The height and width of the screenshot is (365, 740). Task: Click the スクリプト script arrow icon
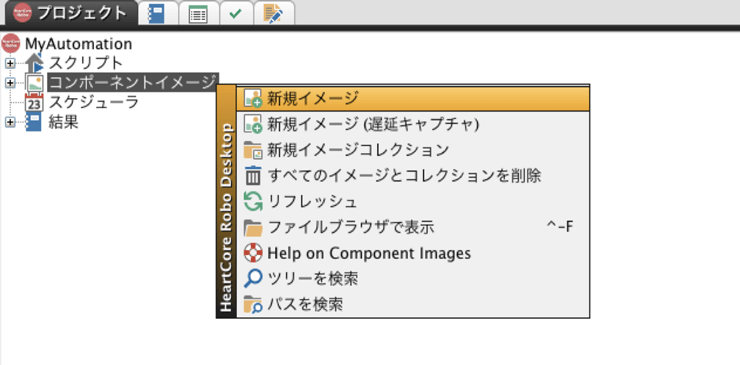pos(34,63)
